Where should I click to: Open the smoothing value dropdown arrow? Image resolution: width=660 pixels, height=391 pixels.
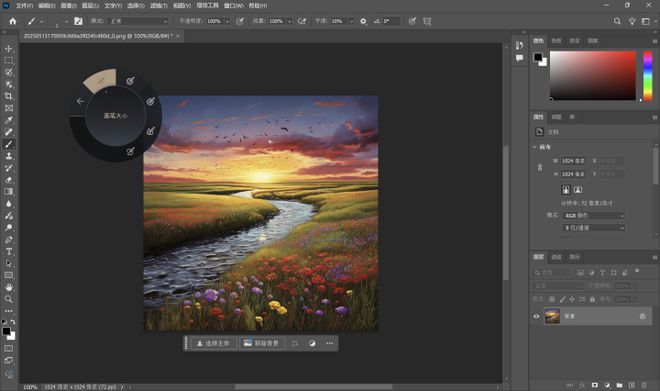coord(351,21)
